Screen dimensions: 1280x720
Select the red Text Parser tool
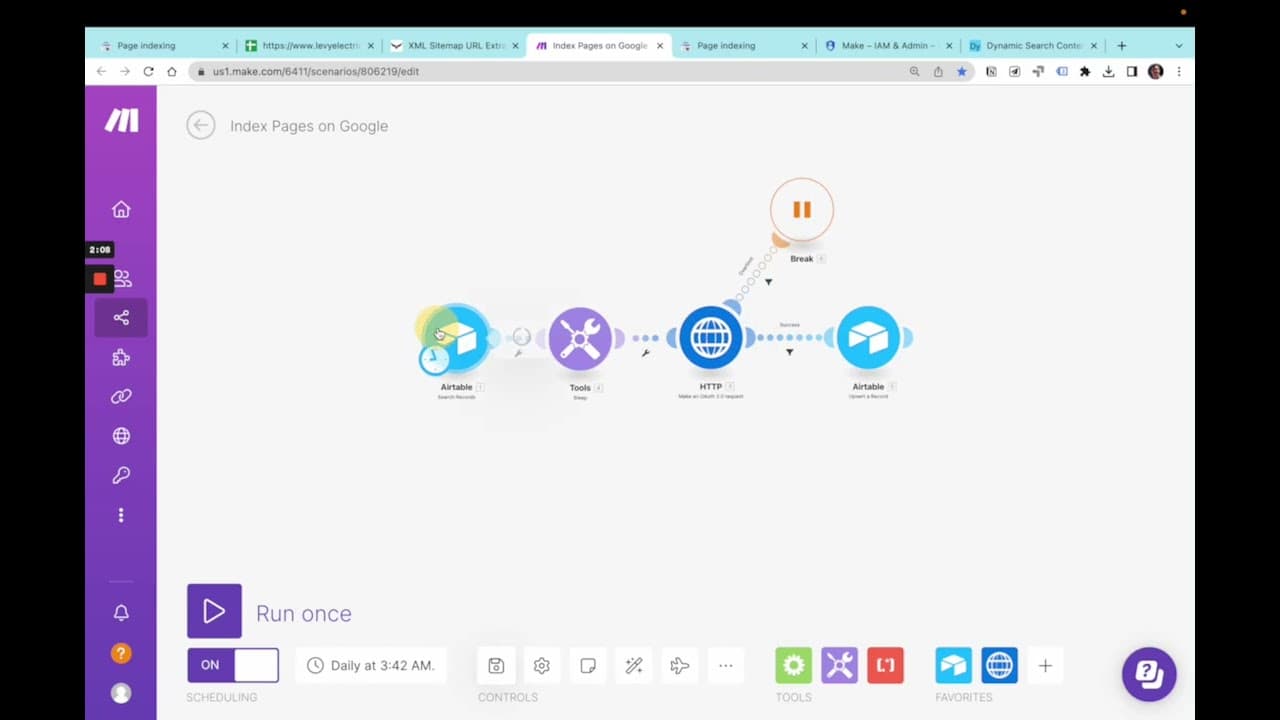(885, 665)
